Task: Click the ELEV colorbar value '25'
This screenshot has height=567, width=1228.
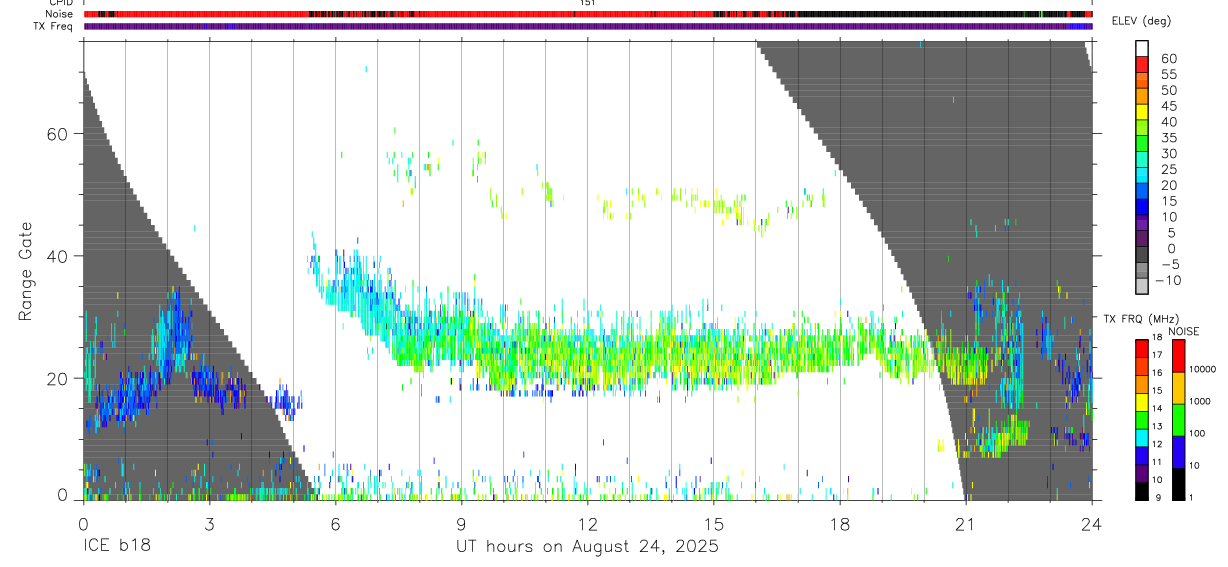Action: point(1169,170)
